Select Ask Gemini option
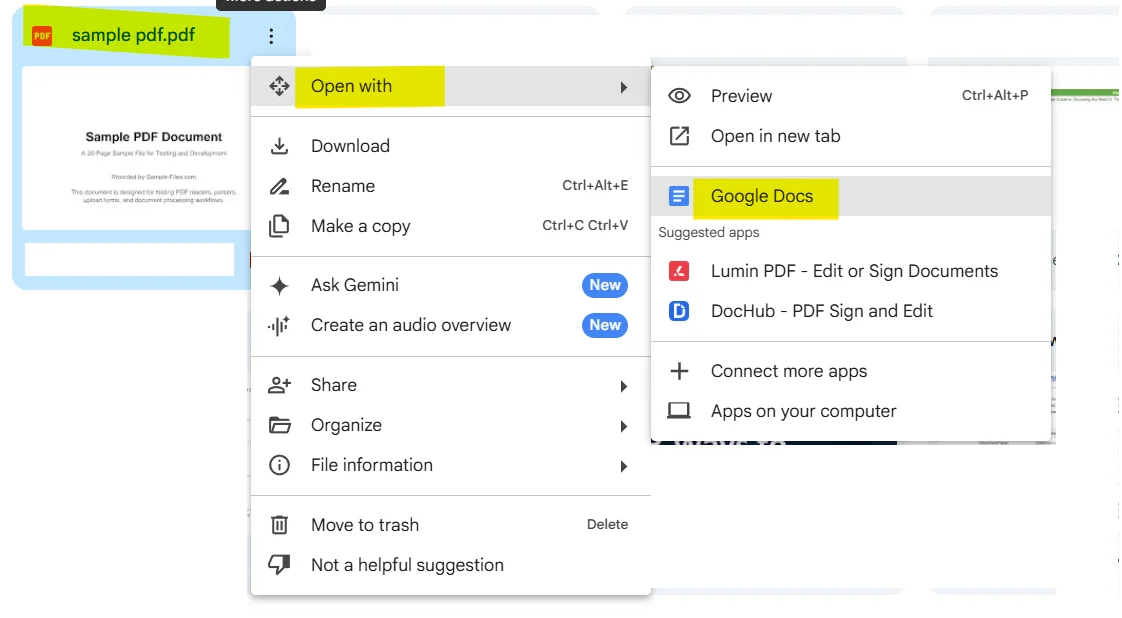The width and height of the screenshot is (1122, 618). click(451, 285)
